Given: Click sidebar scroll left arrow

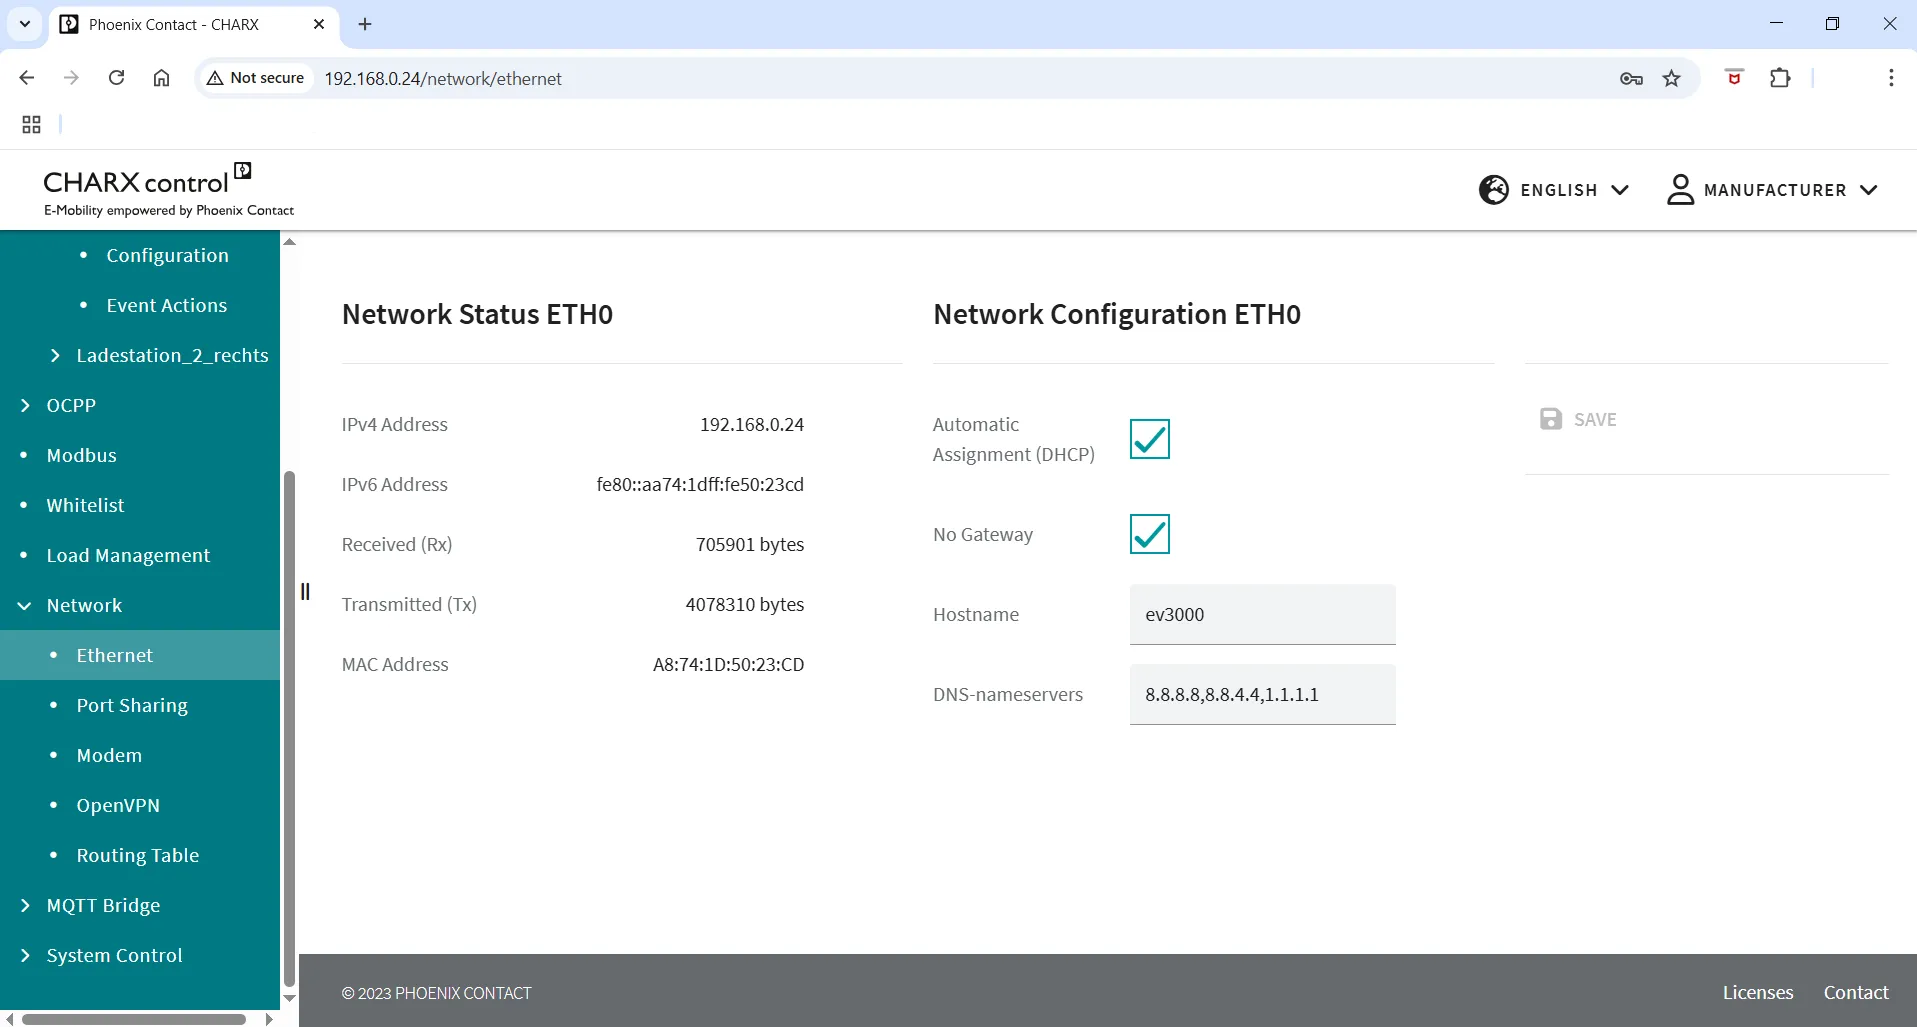Looking at the screenshot, I should (x=9, y=1019).
